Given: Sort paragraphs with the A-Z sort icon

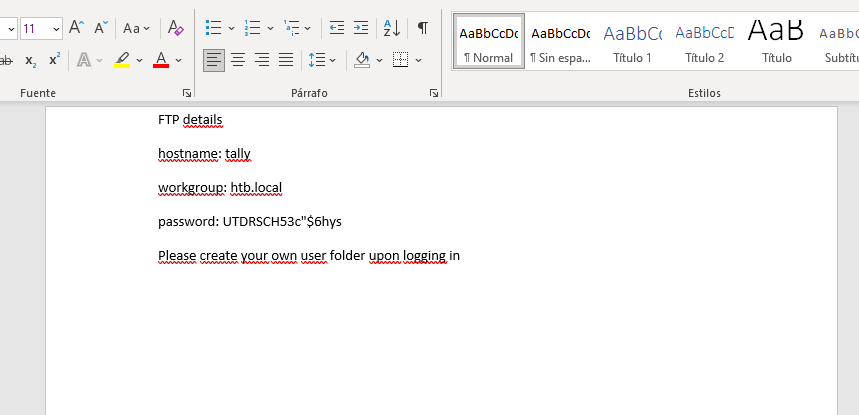Looking at the screenshot, I should [x=392, y=28].
